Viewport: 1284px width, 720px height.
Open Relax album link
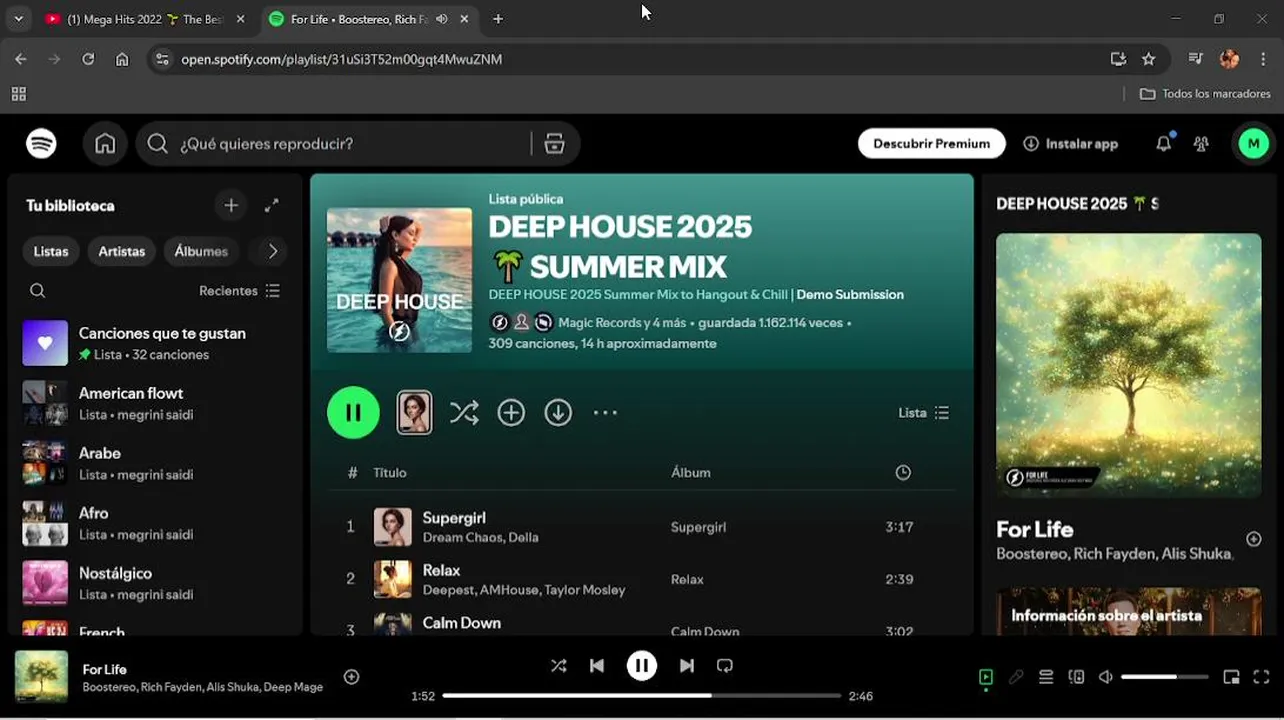coord(687,580)
